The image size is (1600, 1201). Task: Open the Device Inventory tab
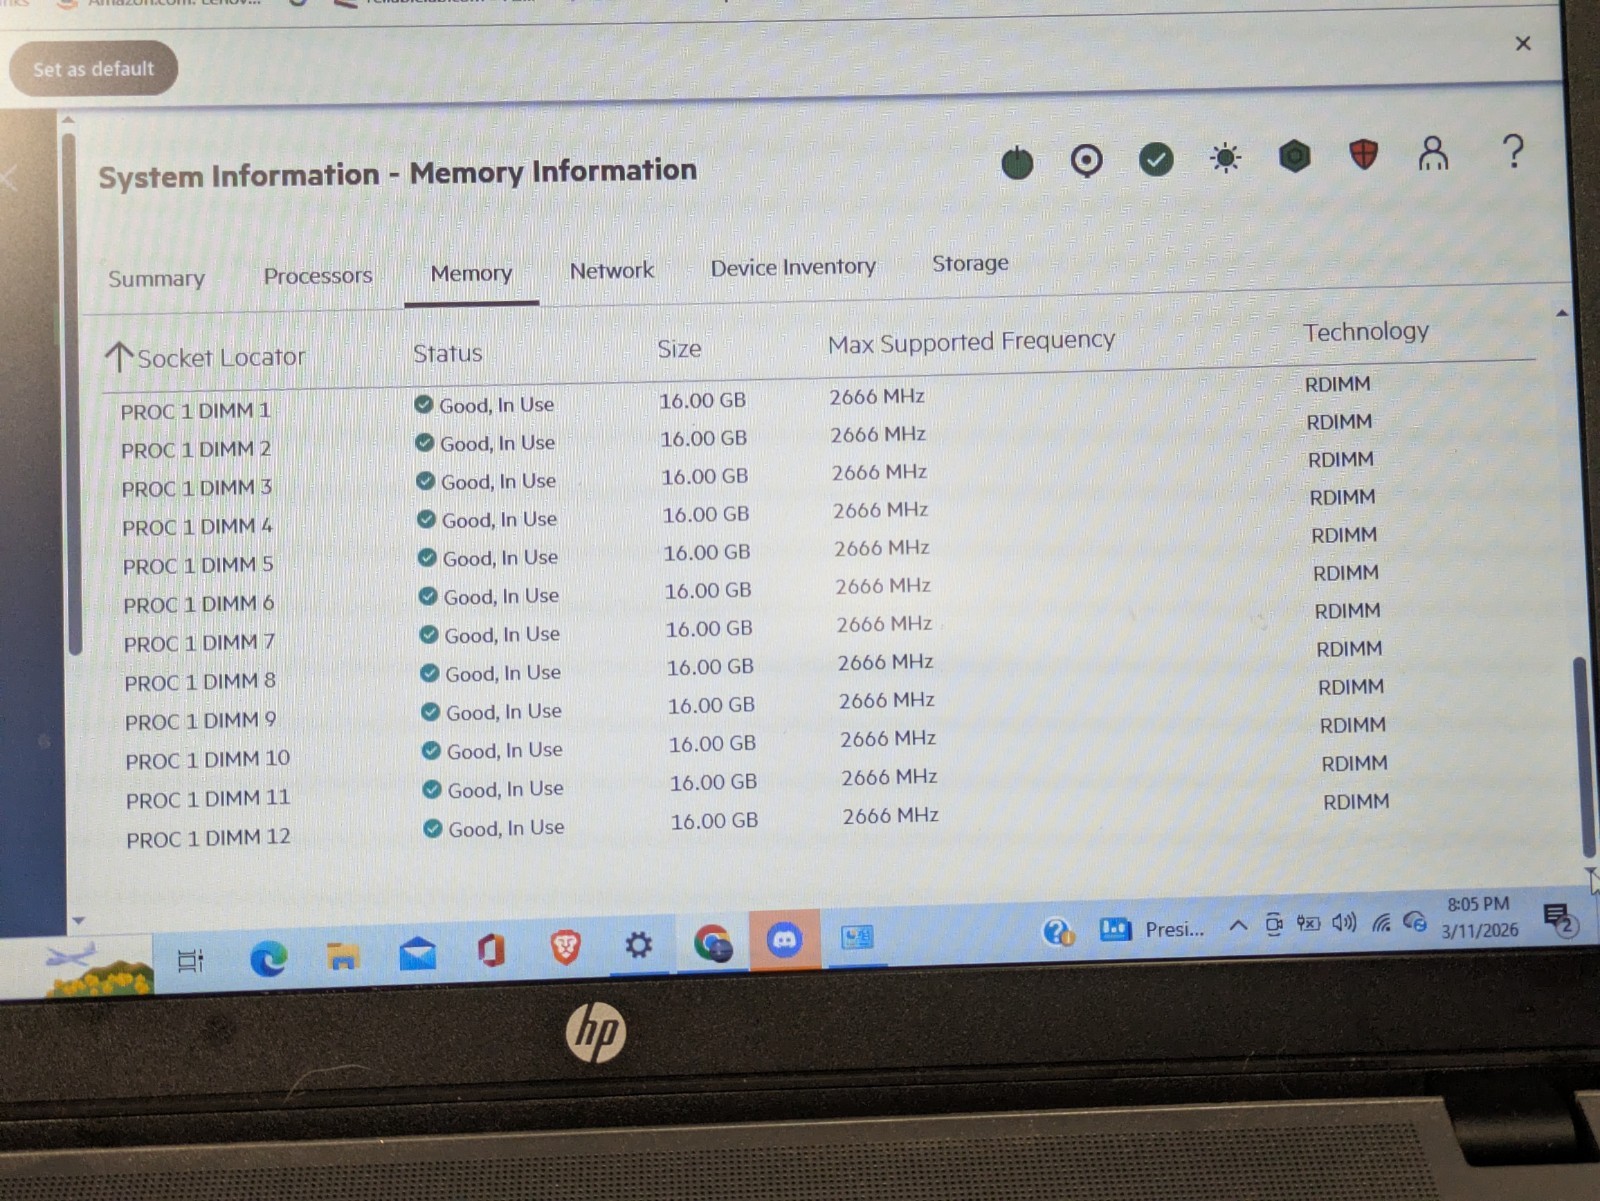click(x=793, y=268)
